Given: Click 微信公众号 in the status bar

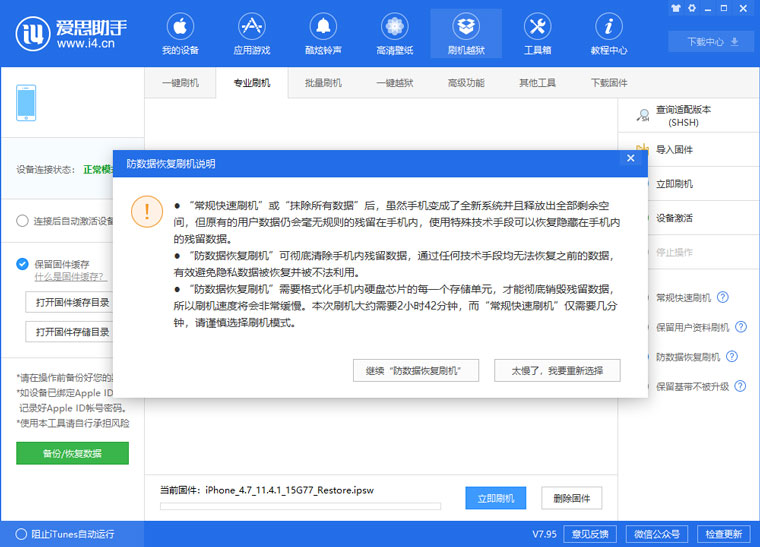Looking at the screenshot, I should pyautogui.click(x=657, y=534).
